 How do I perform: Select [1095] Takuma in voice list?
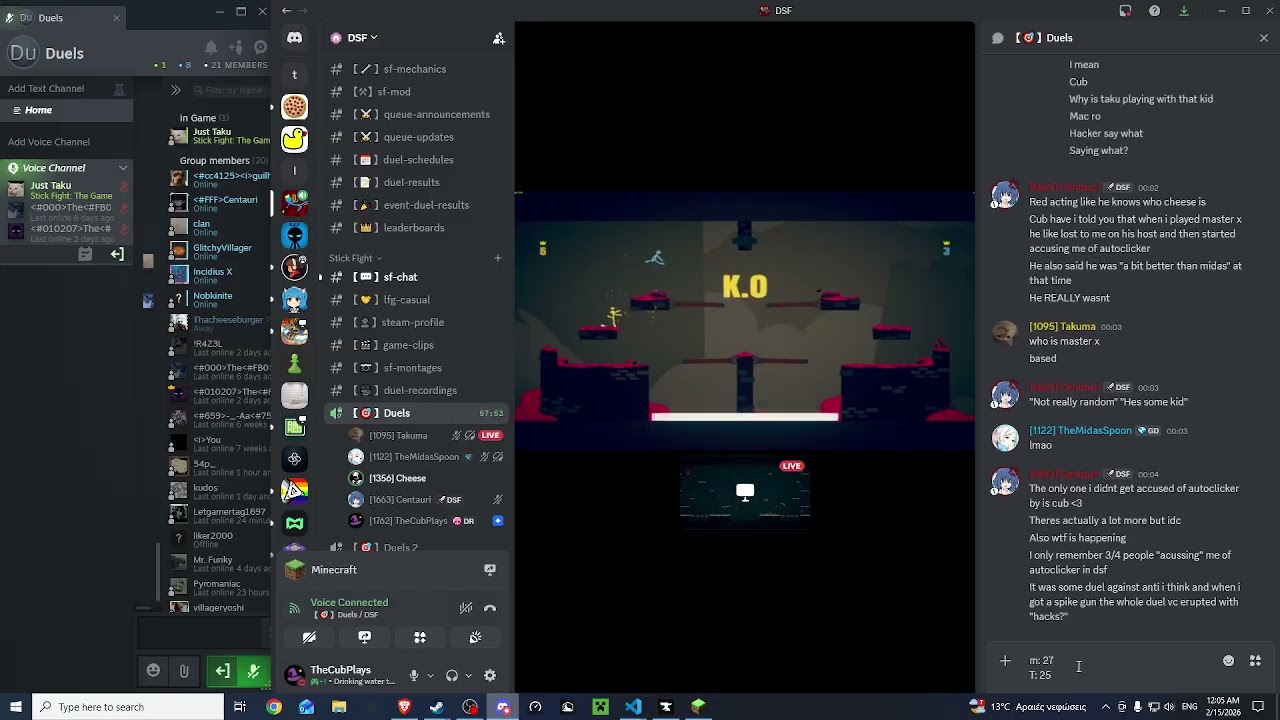pyautogui.click(x=425, y=436)
